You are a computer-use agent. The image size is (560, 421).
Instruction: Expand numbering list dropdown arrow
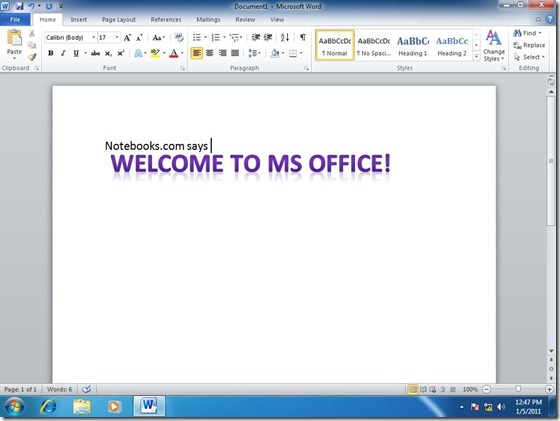224,37
